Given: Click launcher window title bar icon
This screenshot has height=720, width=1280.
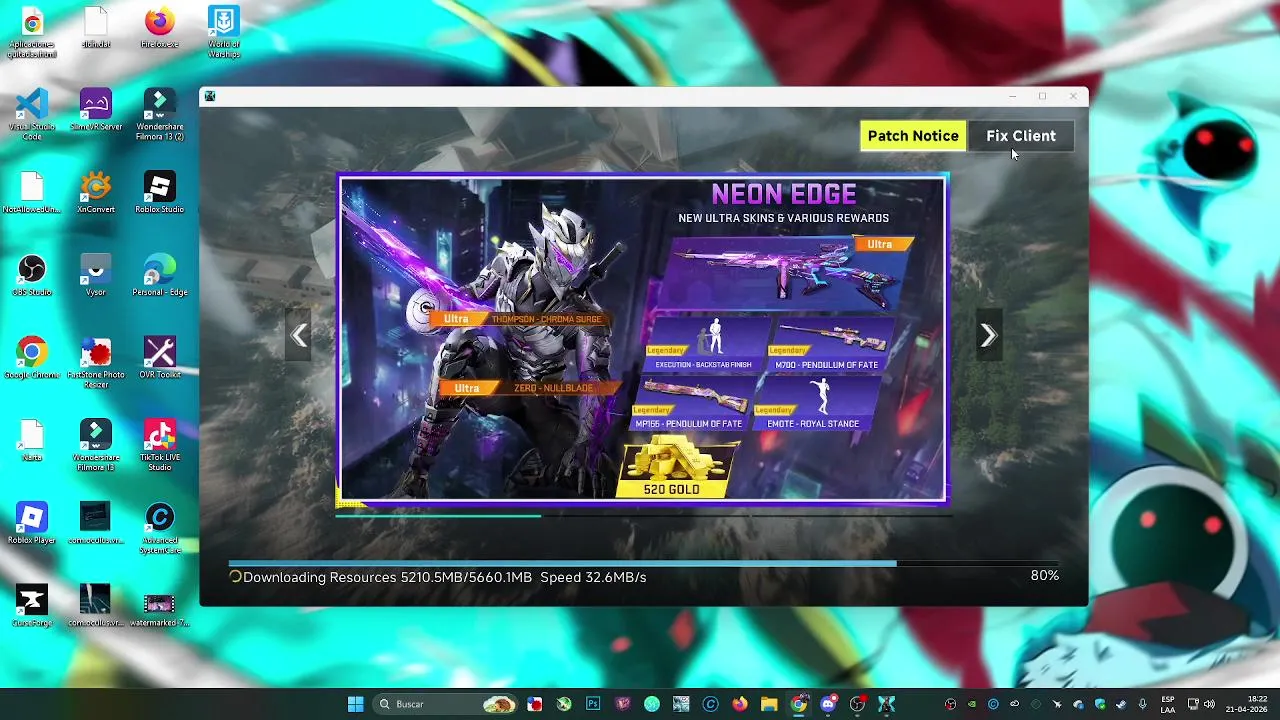Looking at the screenshot, I should tap(209, 96).
